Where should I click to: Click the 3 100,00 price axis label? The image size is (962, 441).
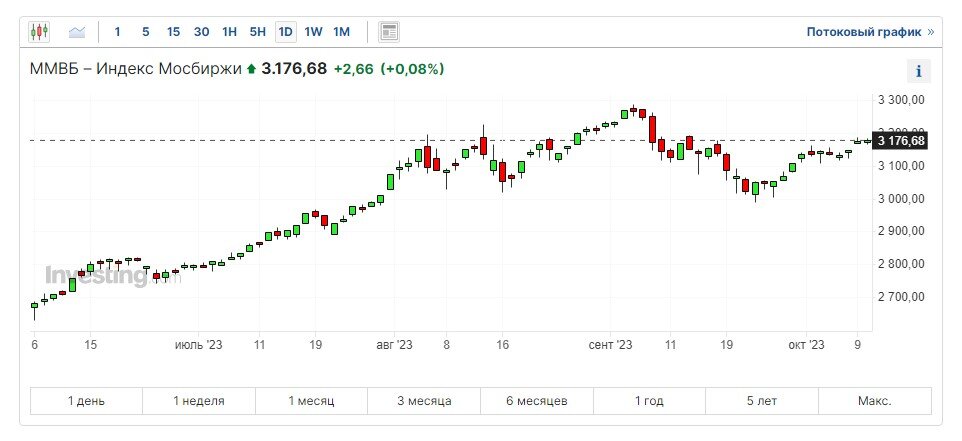click(x=901, y=166)
